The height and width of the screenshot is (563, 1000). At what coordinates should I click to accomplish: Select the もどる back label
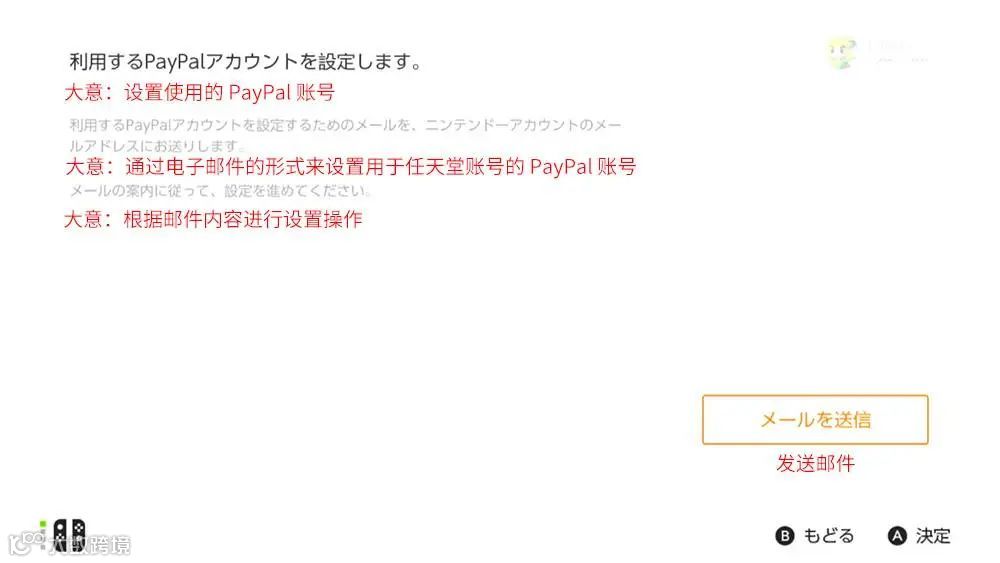[828, 536]
